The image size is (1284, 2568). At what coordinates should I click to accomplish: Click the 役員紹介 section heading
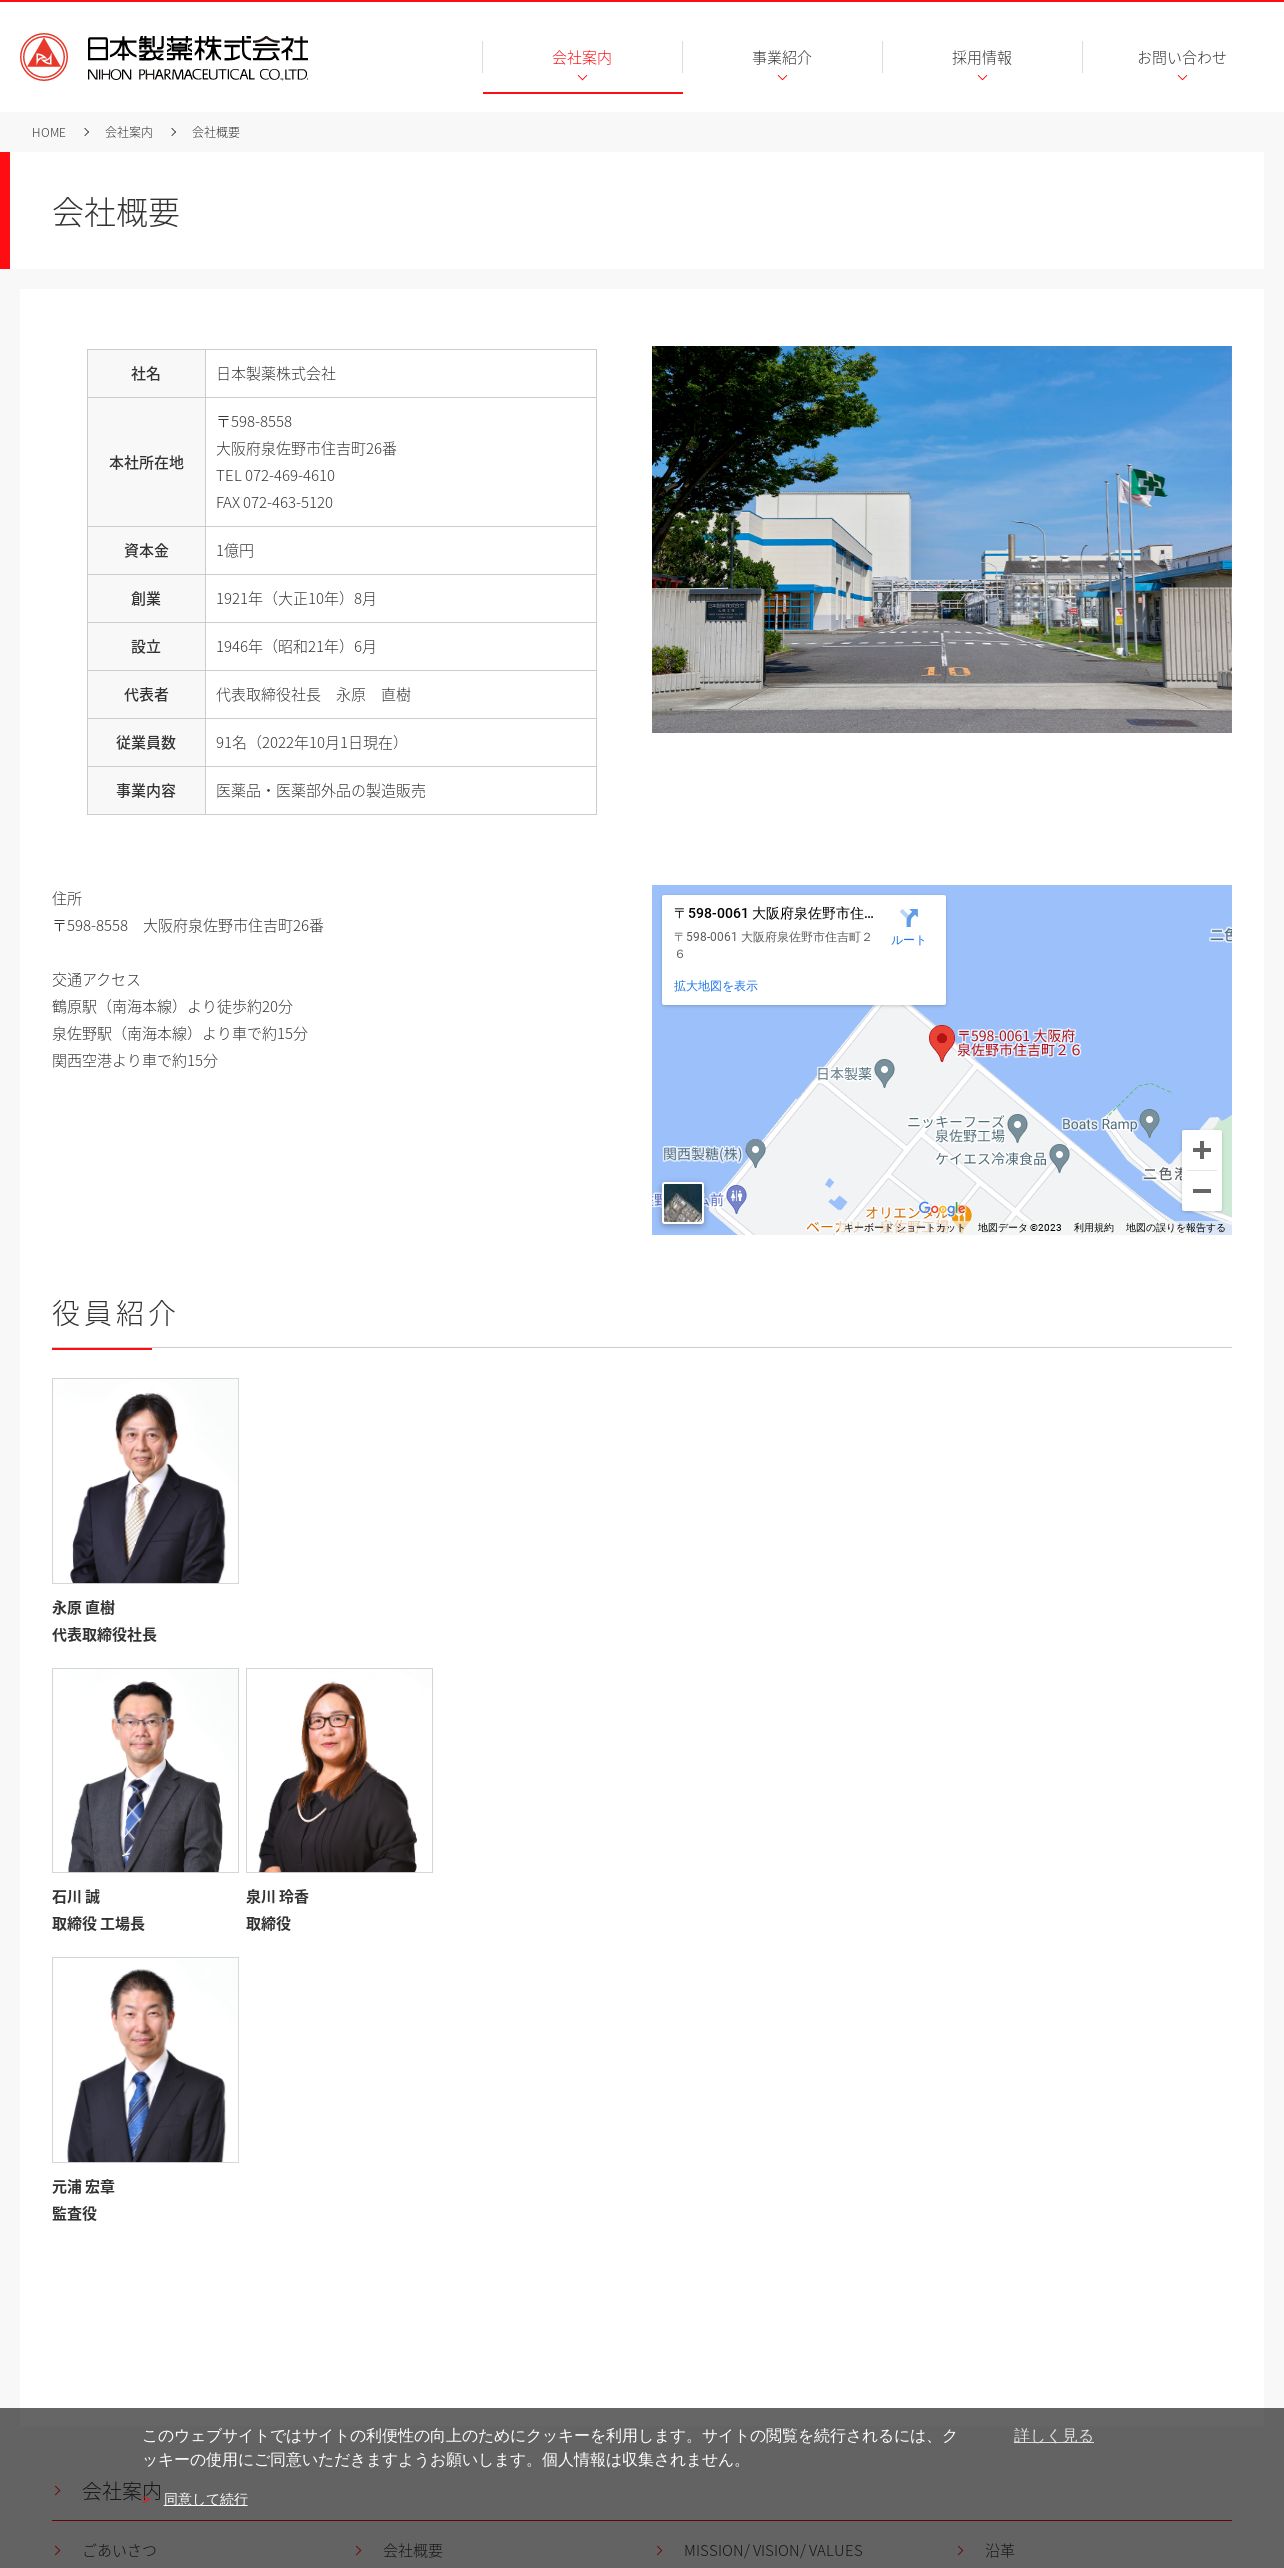point(114,1313)
